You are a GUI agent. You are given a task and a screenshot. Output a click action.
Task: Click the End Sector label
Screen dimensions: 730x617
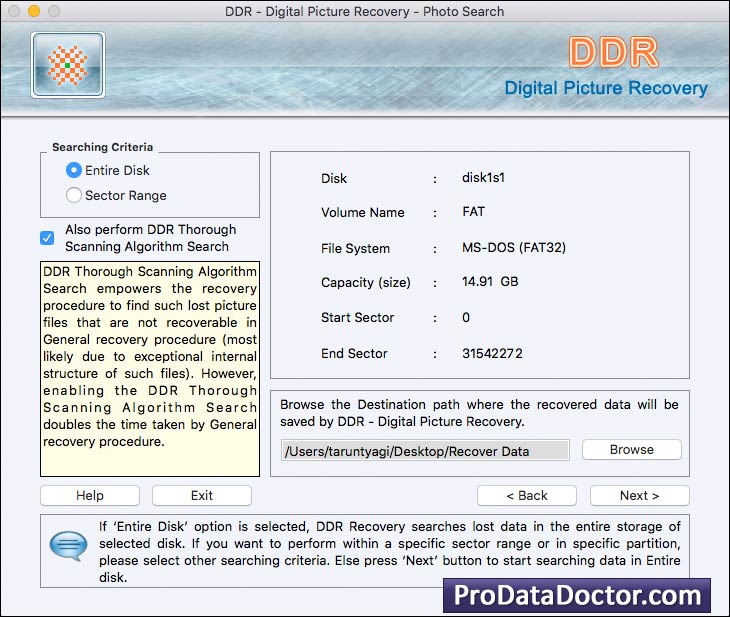[354, 353]
